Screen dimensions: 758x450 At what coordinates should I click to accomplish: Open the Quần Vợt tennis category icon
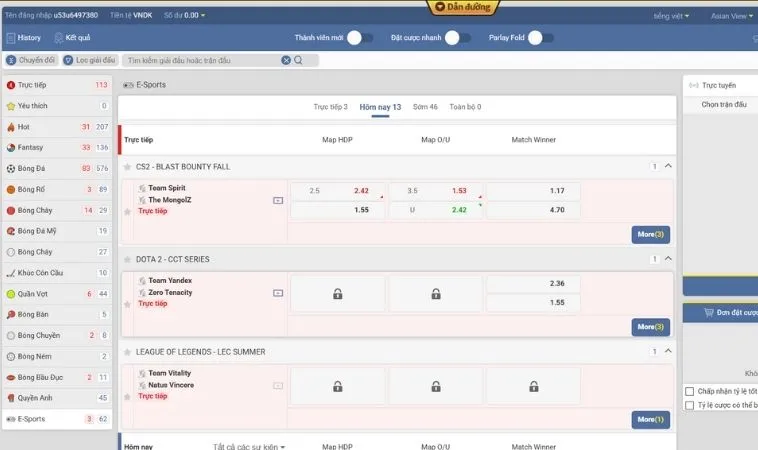tap(11, 293)
